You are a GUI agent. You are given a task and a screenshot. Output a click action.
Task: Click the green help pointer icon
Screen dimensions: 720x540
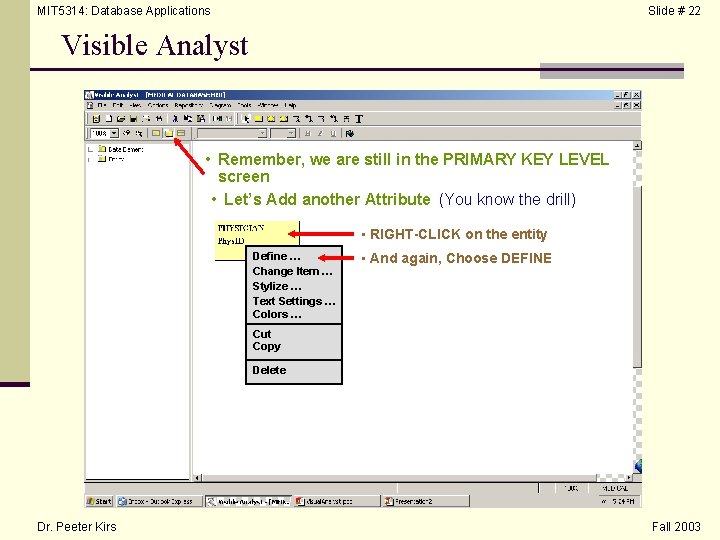pos(350,134)
